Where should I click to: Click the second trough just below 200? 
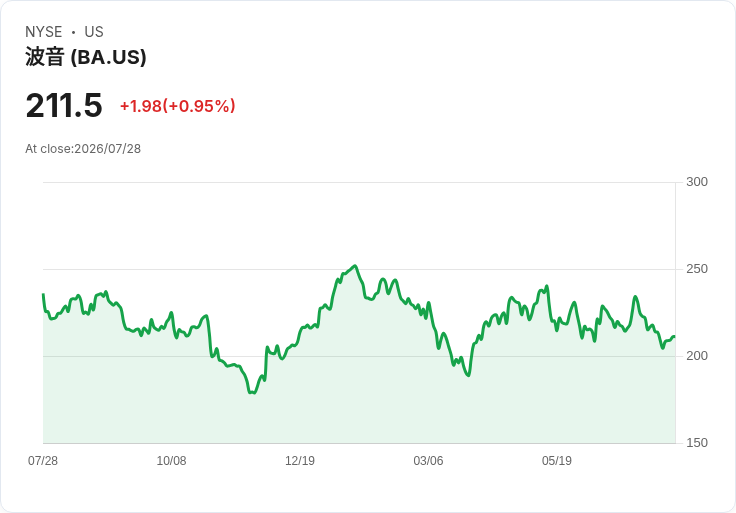(x=468, y=375)
